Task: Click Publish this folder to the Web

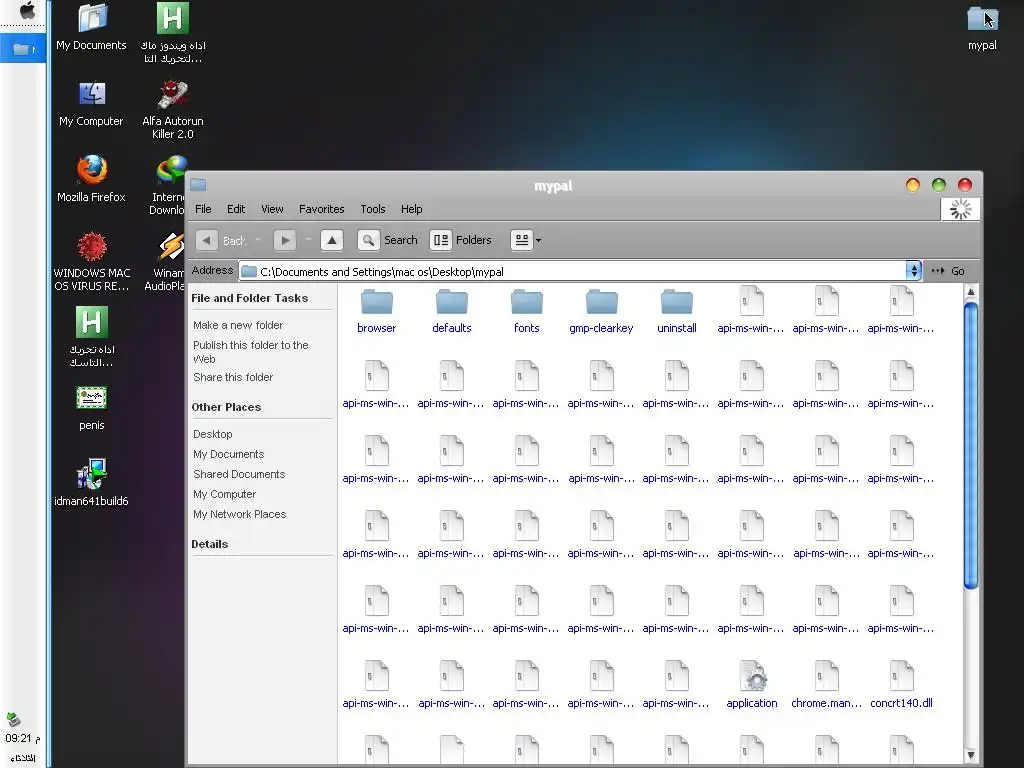Action: tap(251, 352)
